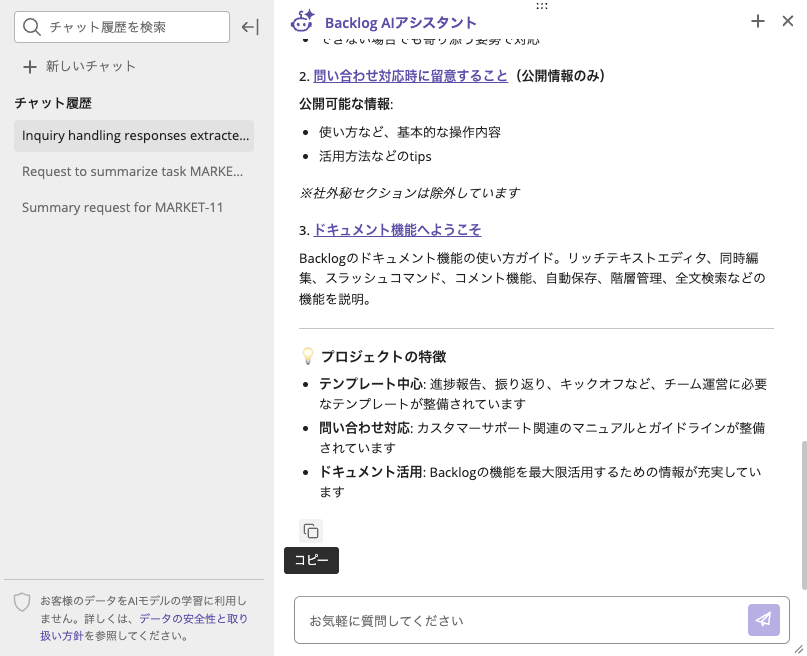Grab the drag handle dots at top
Image resolution: width=807 pixels, height=656 pixels.
[541, 6]
